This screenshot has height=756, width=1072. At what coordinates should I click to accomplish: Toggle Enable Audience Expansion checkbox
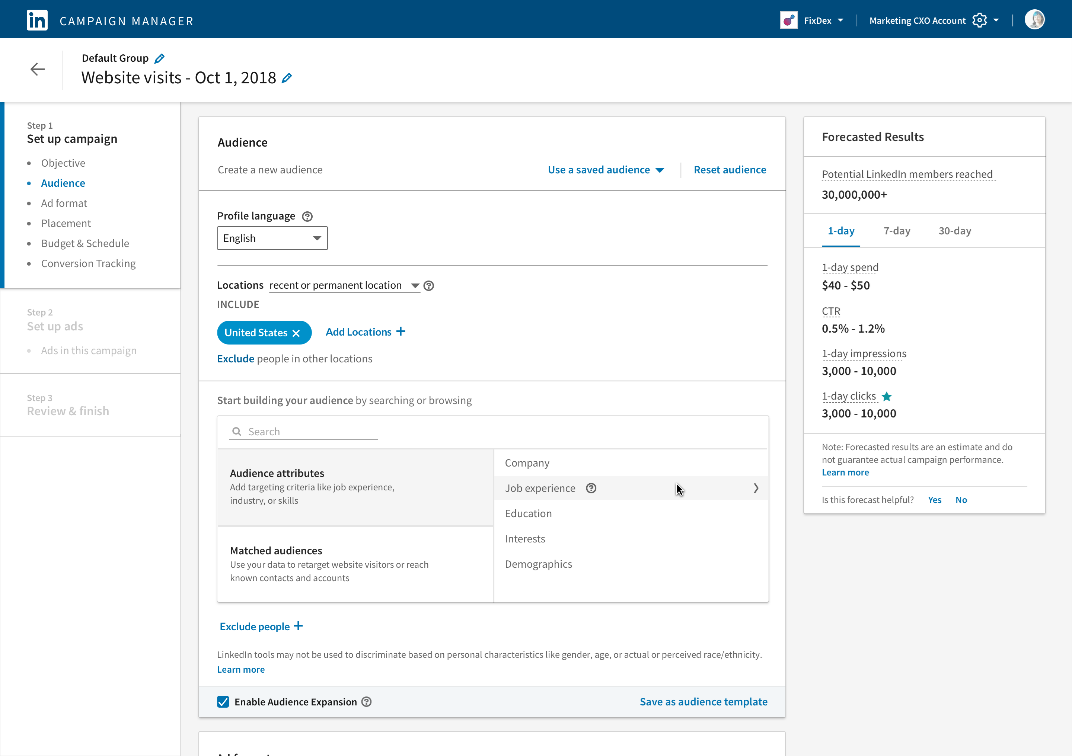coord(223,702)
